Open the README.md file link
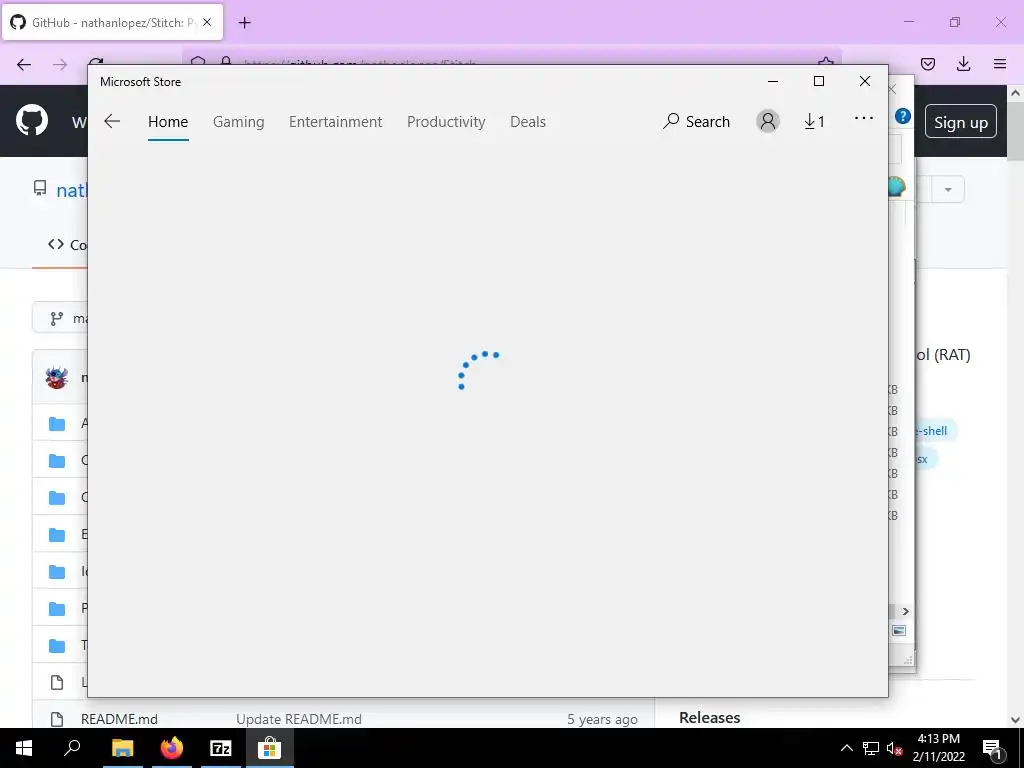 tap(119, 719)
